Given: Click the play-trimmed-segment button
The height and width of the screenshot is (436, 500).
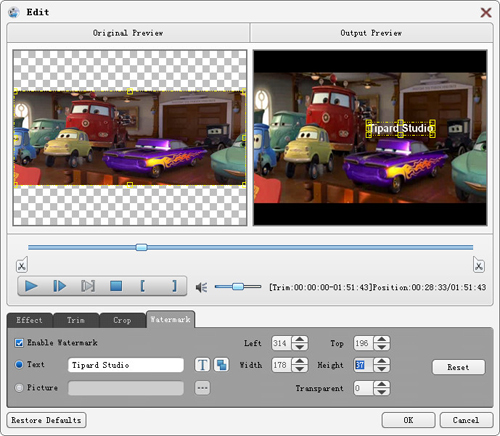Looking at the screenshot, I should point(88,286).
